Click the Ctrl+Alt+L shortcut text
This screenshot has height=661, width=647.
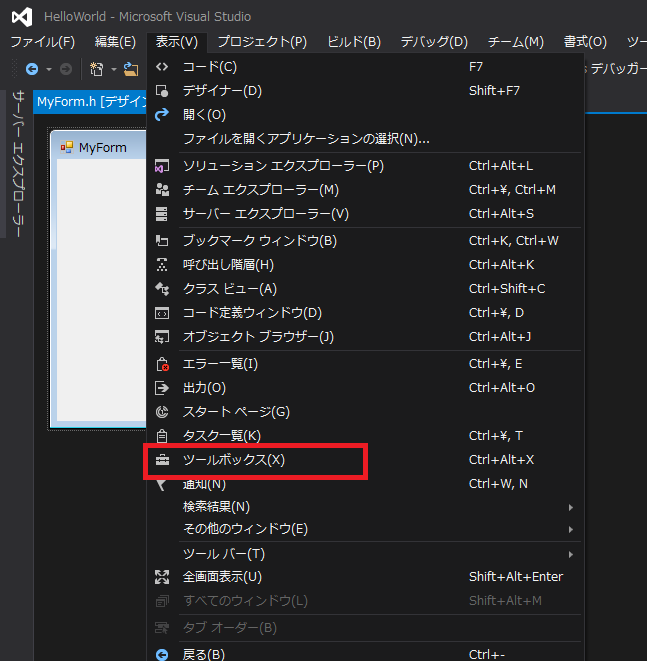(501, 166)
